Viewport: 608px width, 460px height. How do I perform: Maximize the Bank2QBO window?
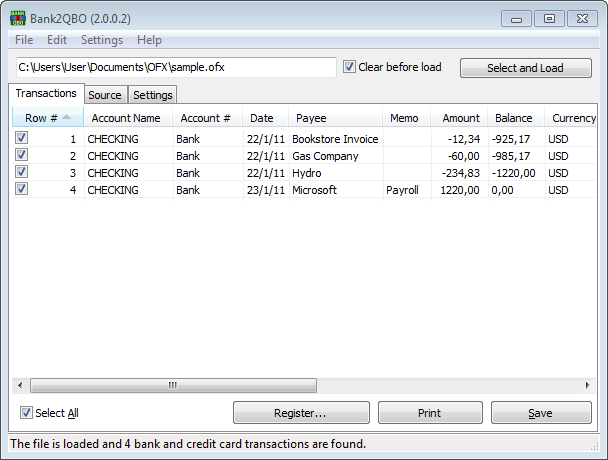[x=549, y=19]
